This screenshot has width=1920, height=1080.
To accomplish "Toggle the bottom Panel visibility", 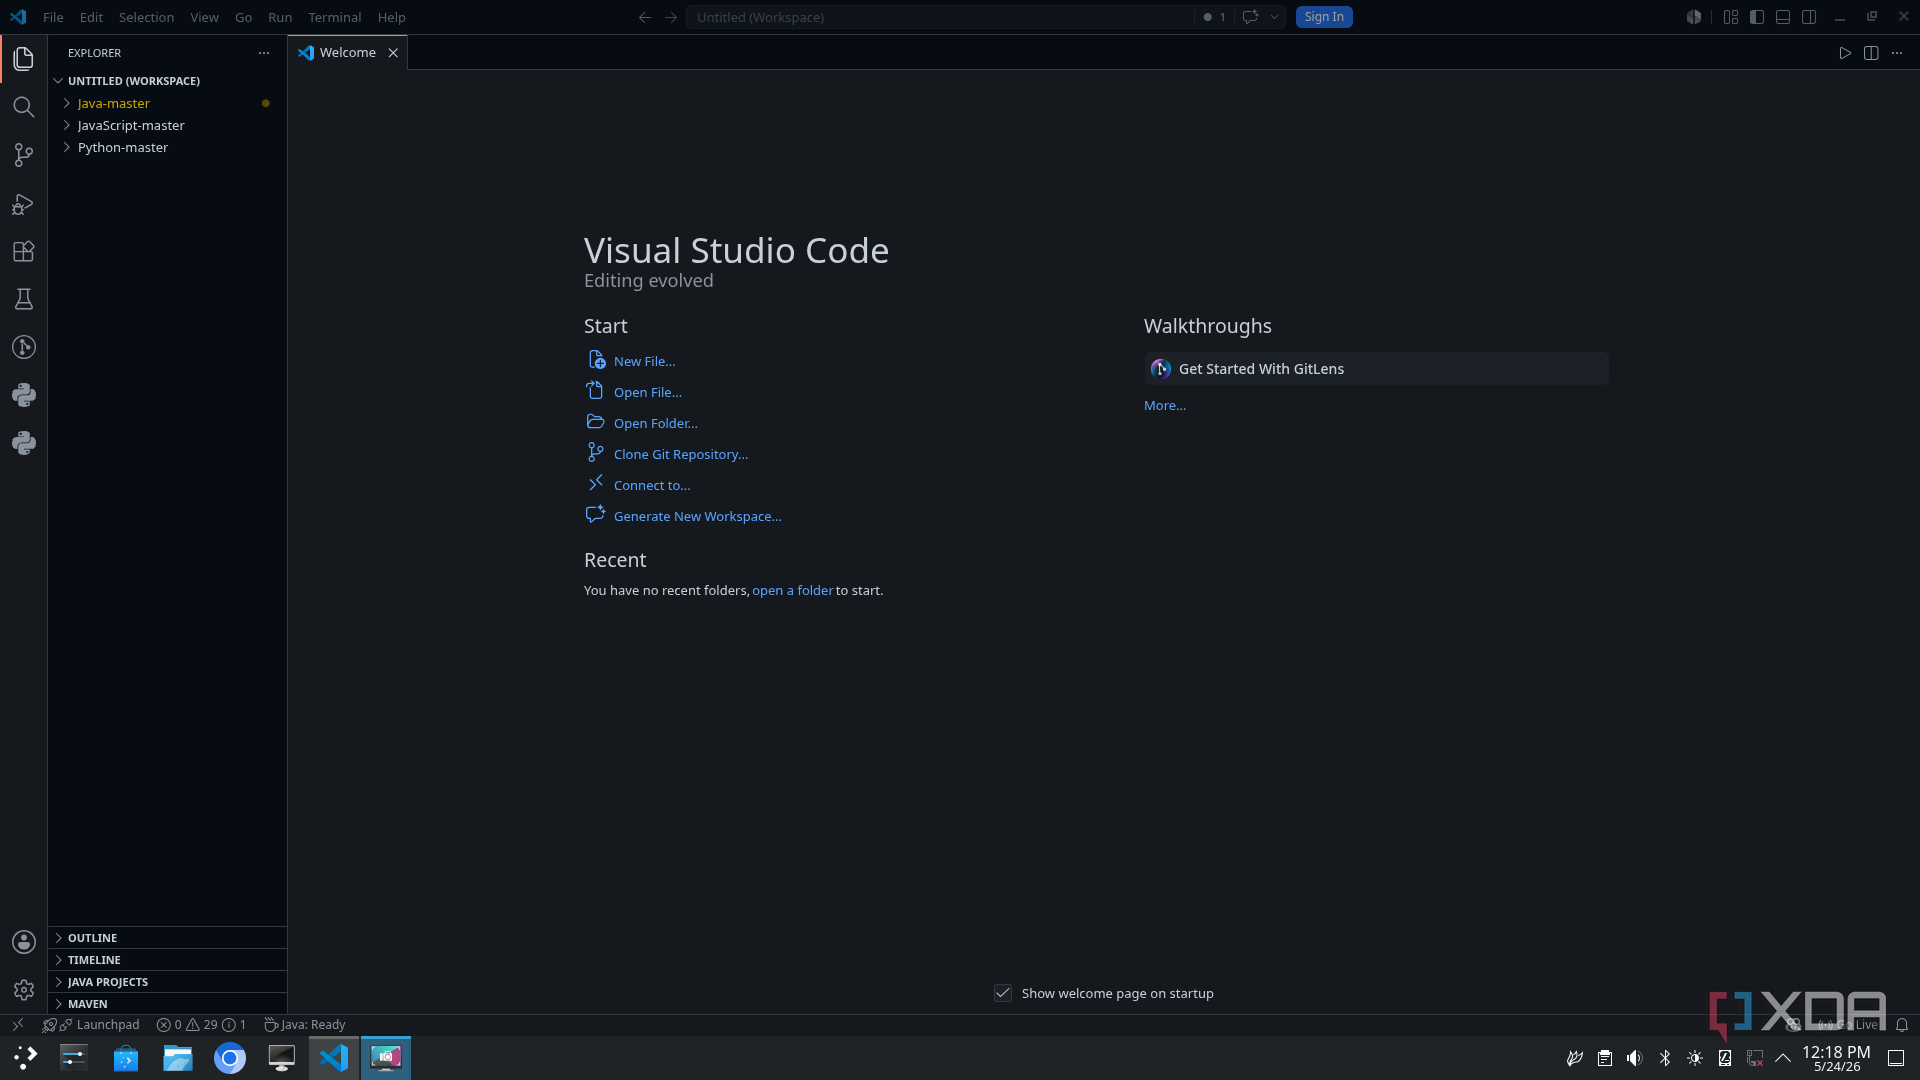I will click(1783, 17).
